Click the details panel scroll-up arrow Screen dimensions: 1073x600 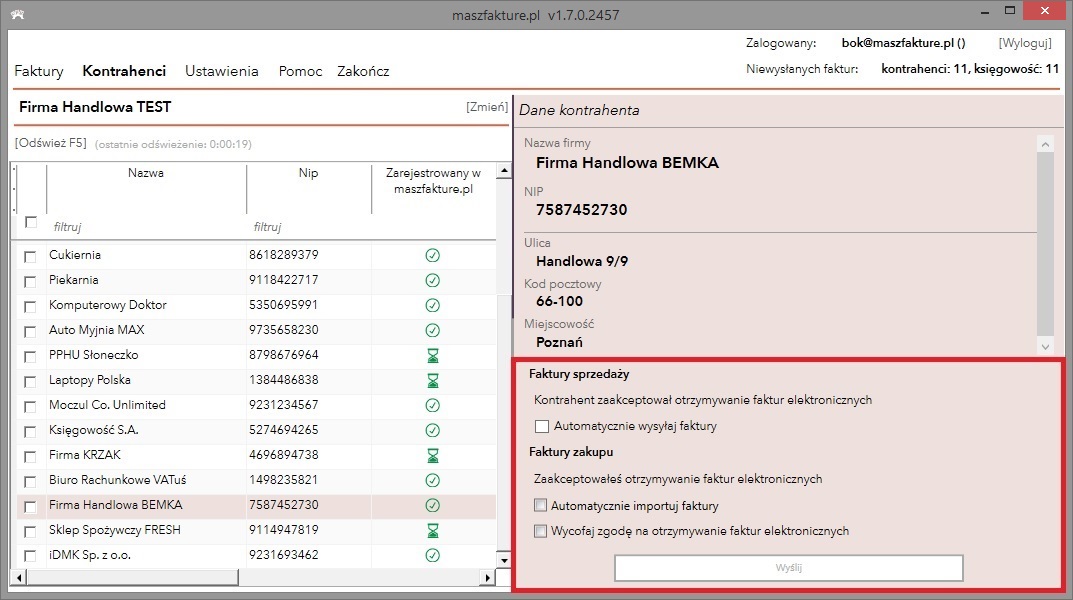(1045, 144)
